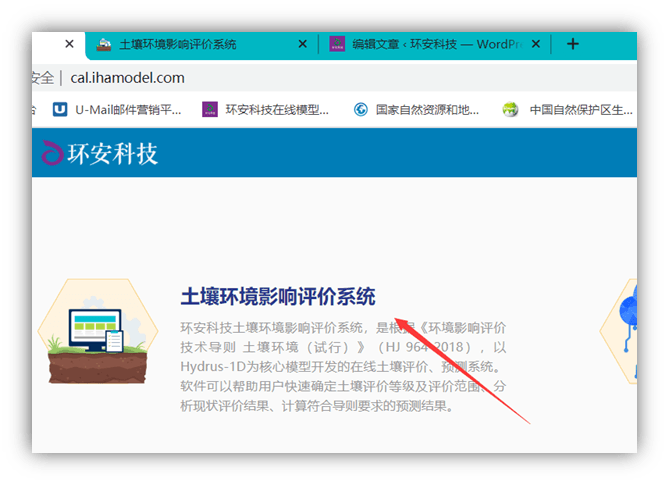669x485 pixels.
Task: Click the blue globe 国家自然资源 bookmark icon
Action: (361, 110)
